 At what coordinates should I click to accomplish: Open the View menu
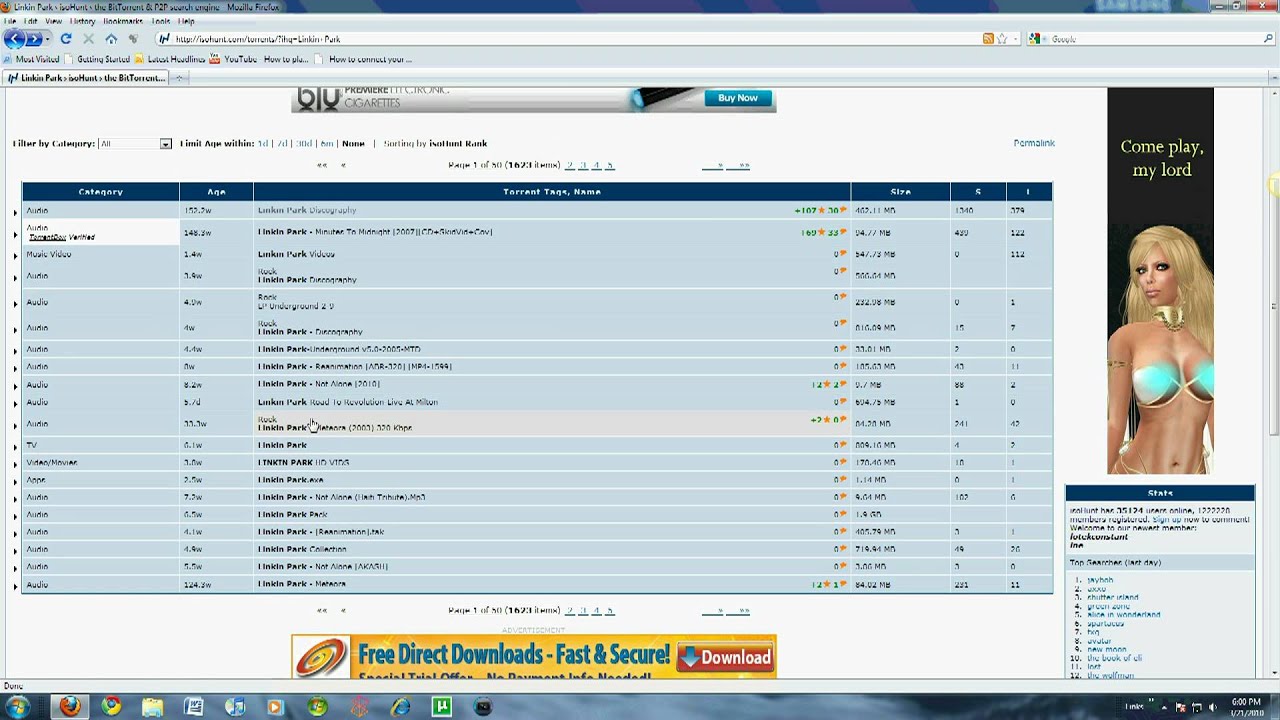pos(54,21)
